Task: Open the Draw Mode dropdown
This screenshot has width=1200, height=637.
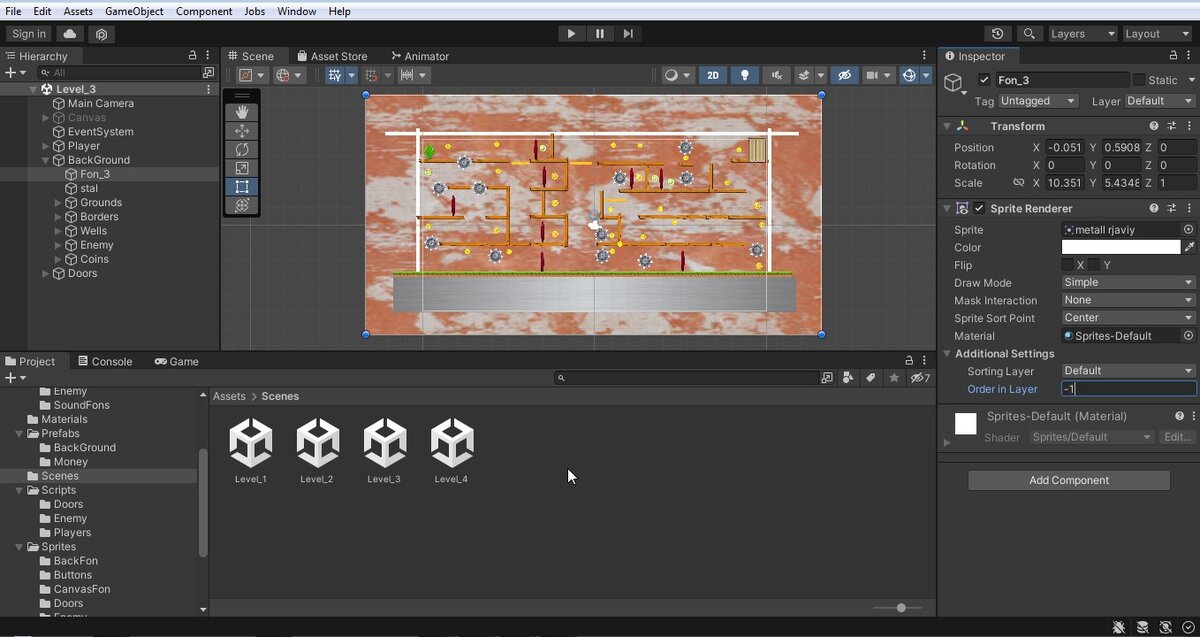Action: click(x=1128, y=283)
